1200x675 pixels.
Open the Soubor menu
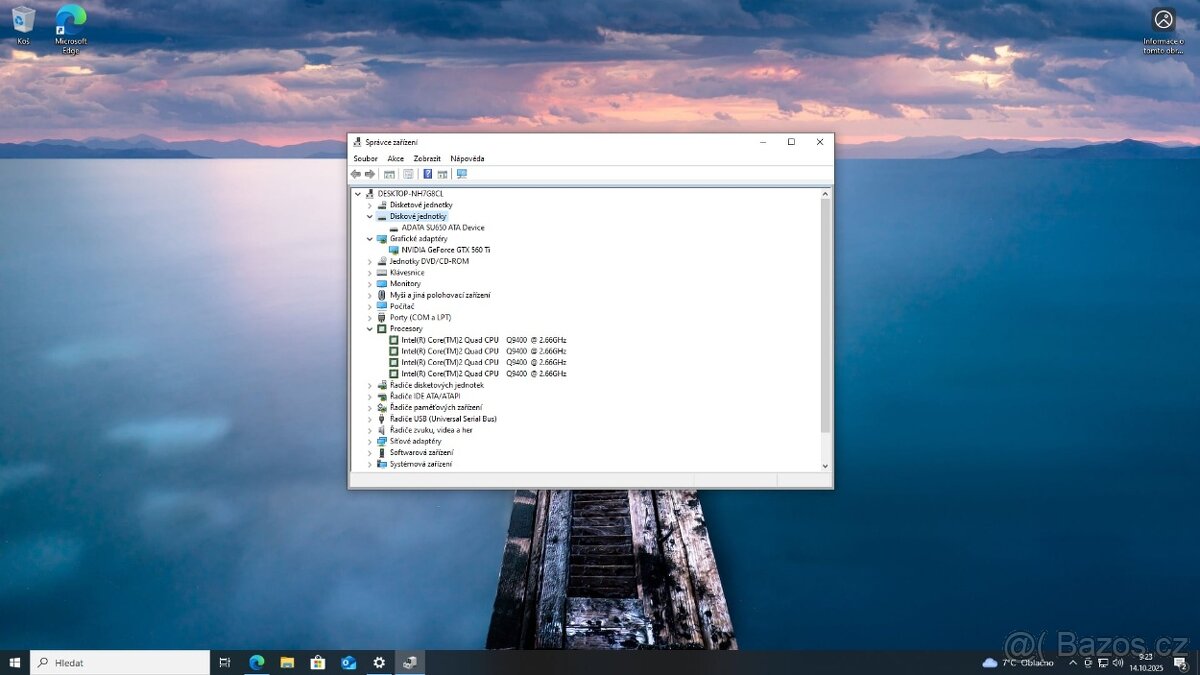tap(365, 158)
